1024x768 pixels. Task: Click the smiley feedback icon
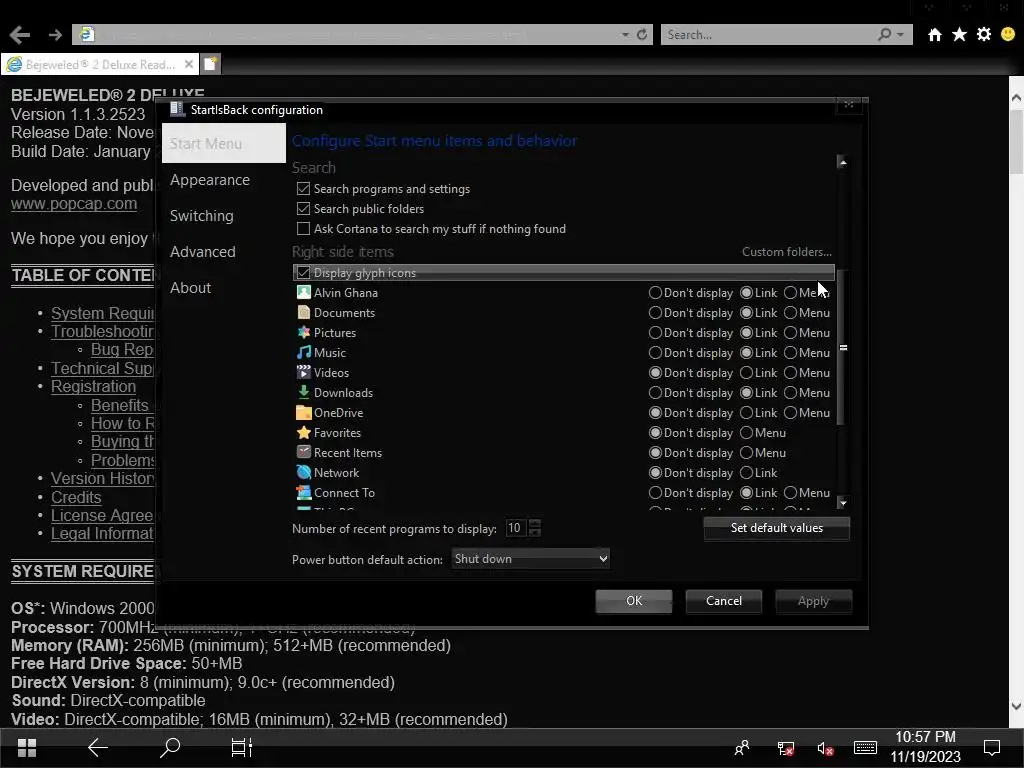click(1008, 35)
